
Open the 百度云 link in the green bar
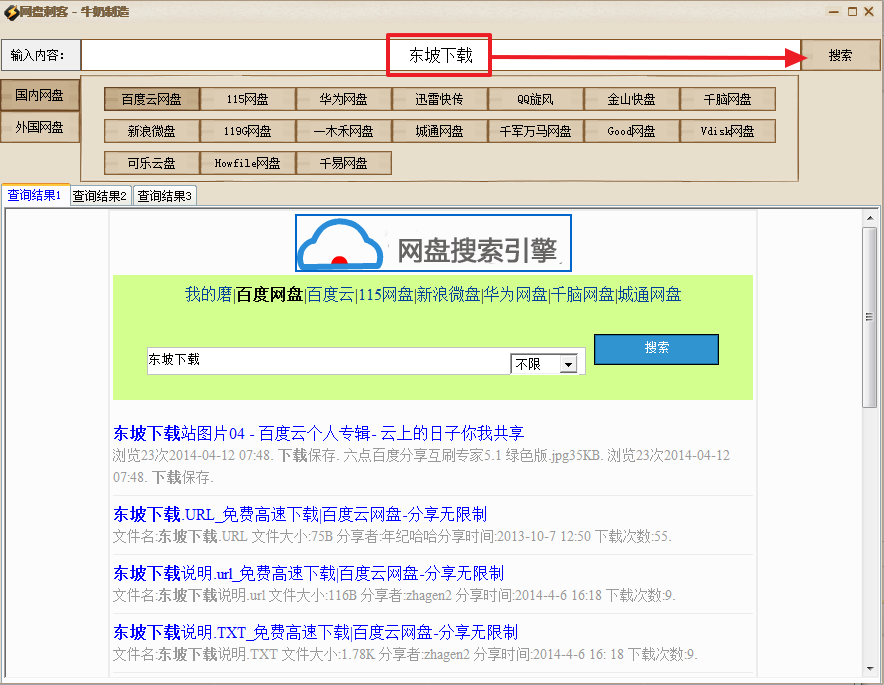coord(330,294)
